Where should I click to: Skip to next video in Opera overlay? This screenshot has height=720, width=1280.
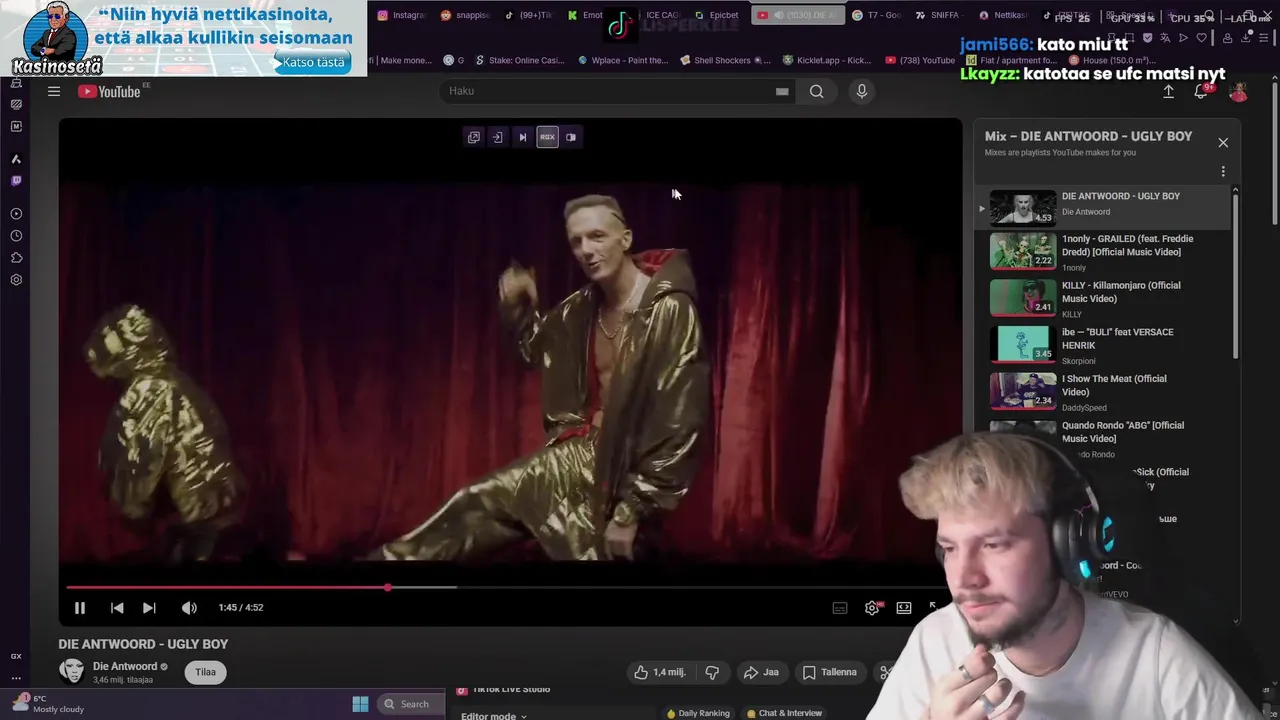click(x=522, y=137)
